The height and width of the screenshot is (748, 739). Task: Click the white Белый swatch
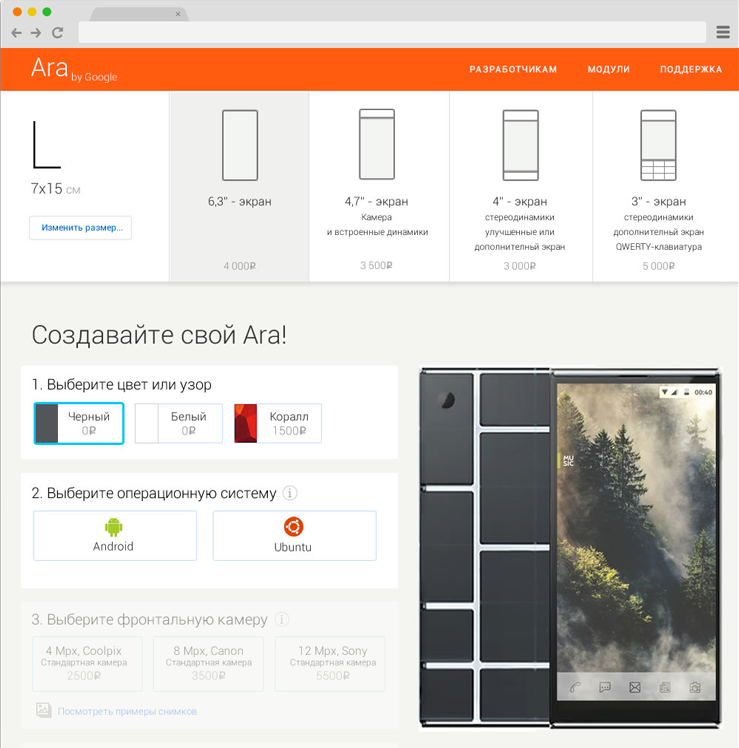click(x=147, y=423)
